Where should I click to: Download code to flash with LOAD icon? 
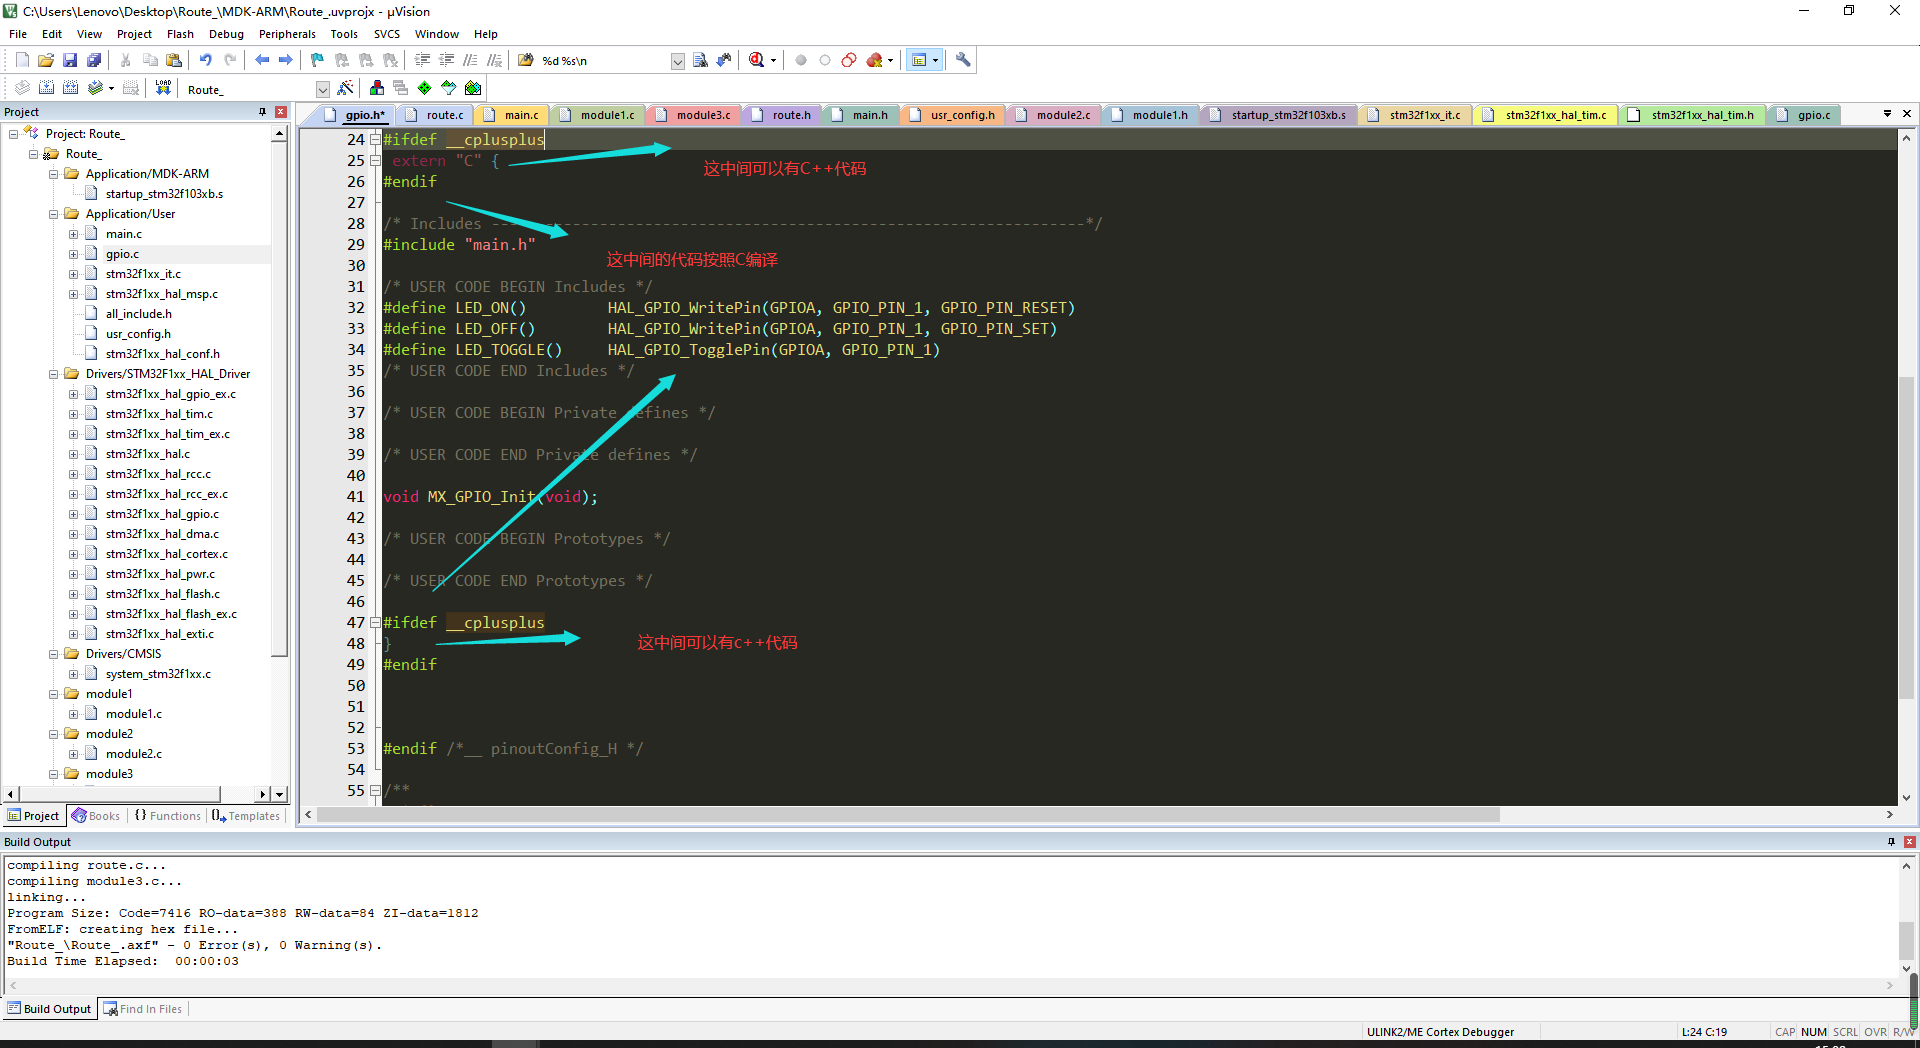(163, 88)
